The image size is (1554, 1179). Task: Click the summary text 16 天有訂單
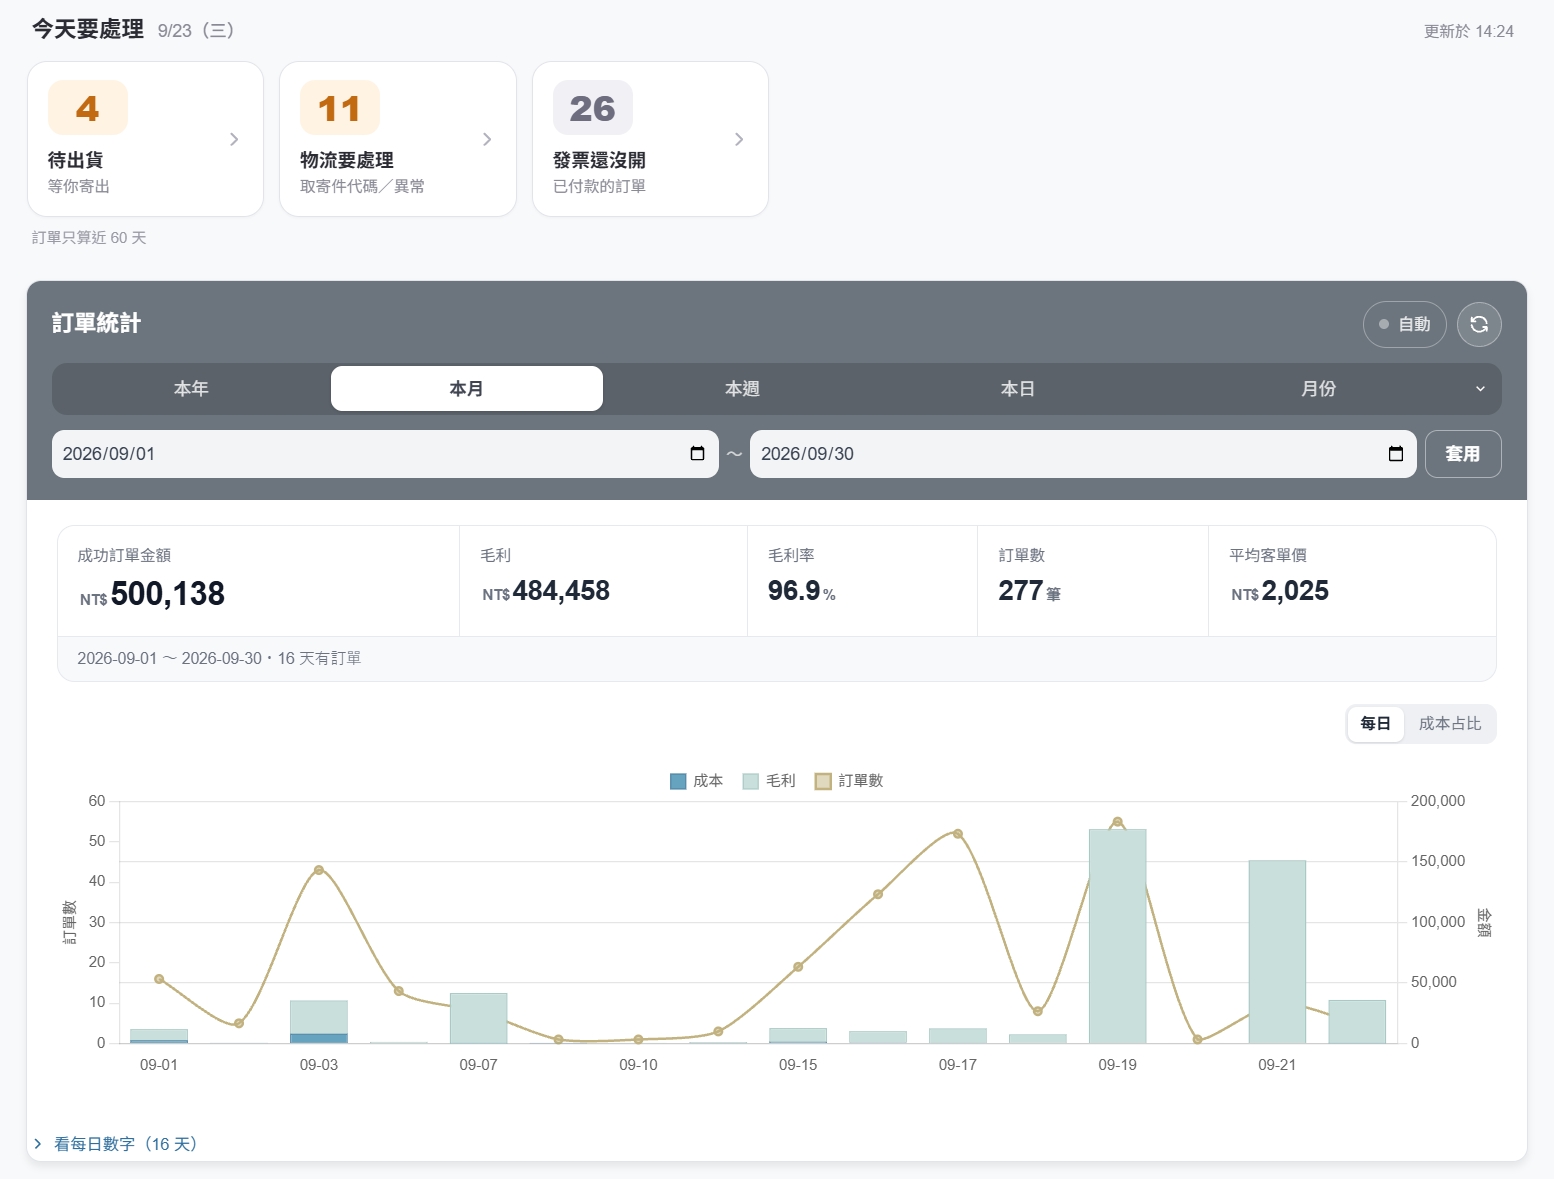(x=319, y=658)
